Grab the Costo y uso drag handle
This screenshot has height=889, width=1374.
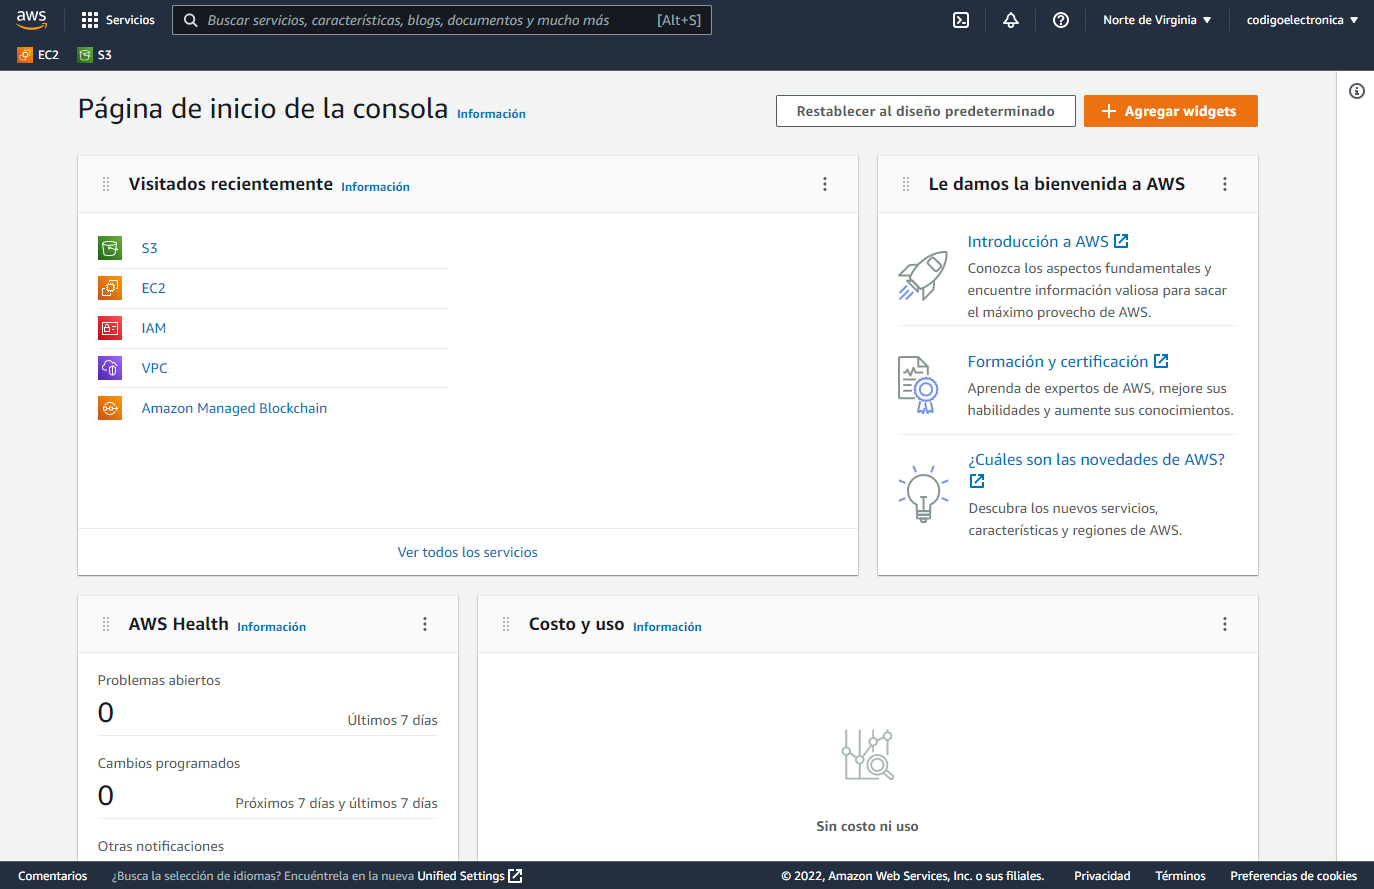[x=506, y=624]
